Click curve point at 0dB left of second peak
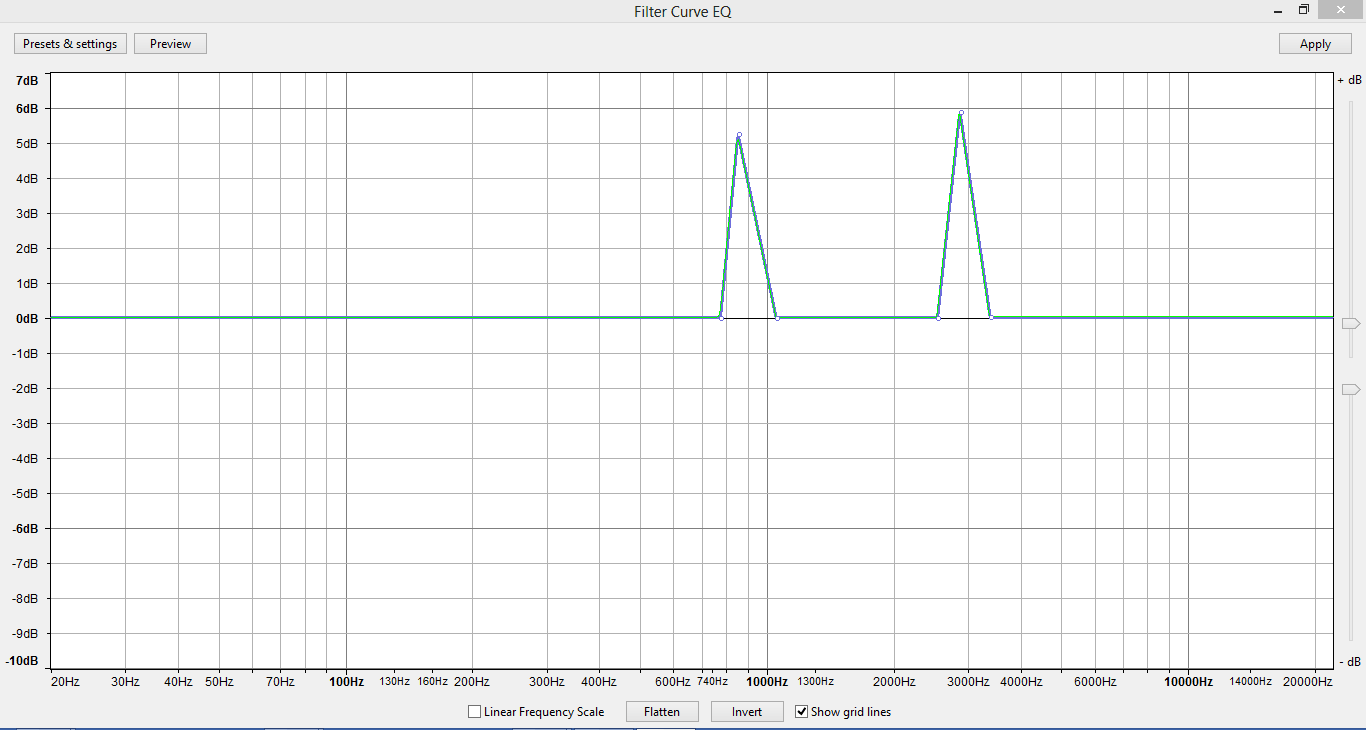Screen dimensions: 1366x730 (938, 318)
